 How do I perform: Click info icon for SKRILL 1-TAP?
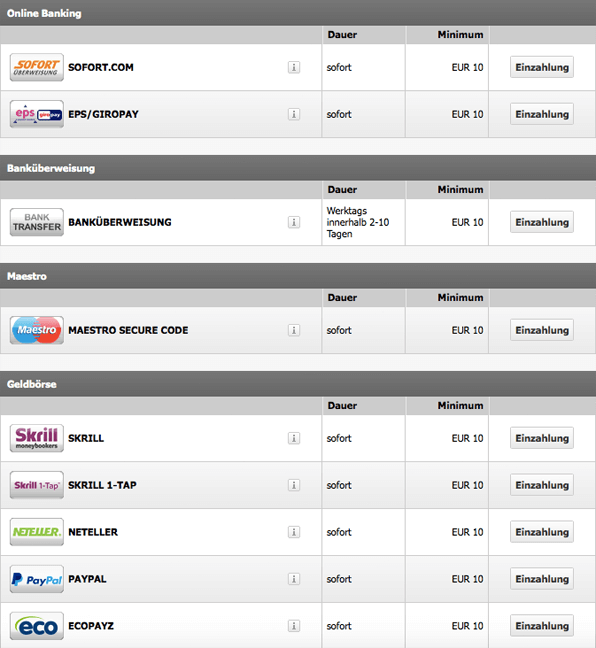point(294,485)
